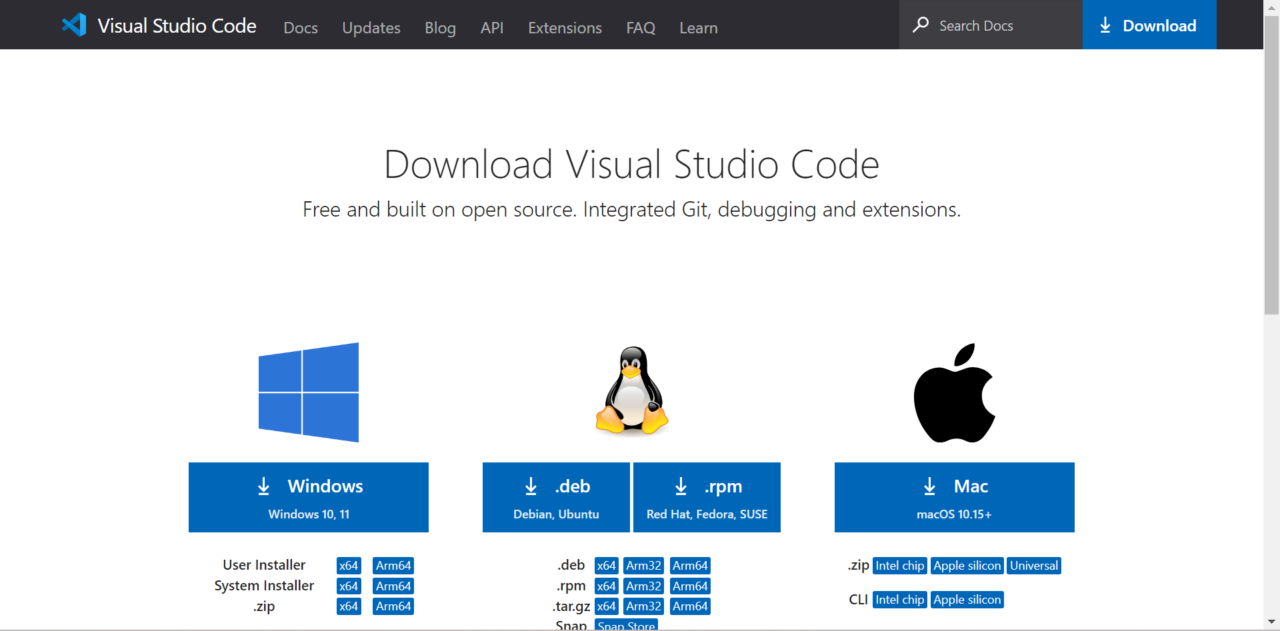Choose Apple silicon for Mac CLI
Image resolution: width=1280 pixels, height=631 pixels.
coord(967,600)
